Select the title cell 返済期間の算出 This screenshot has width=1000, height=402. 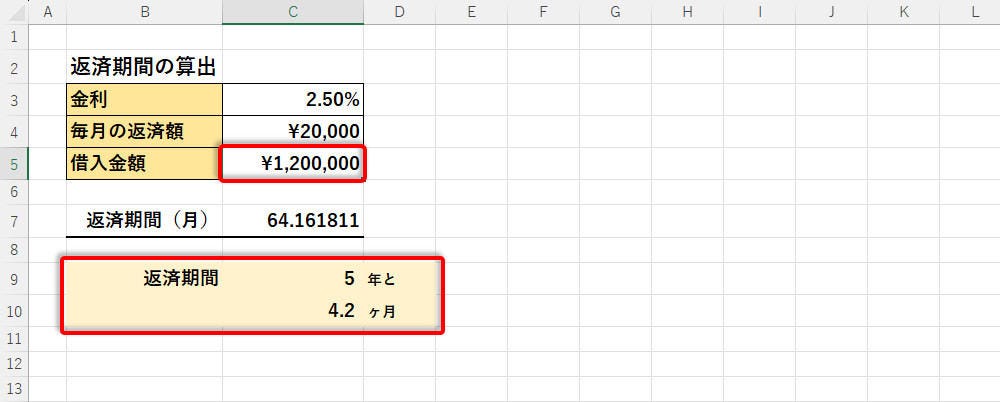pos(144,68)
